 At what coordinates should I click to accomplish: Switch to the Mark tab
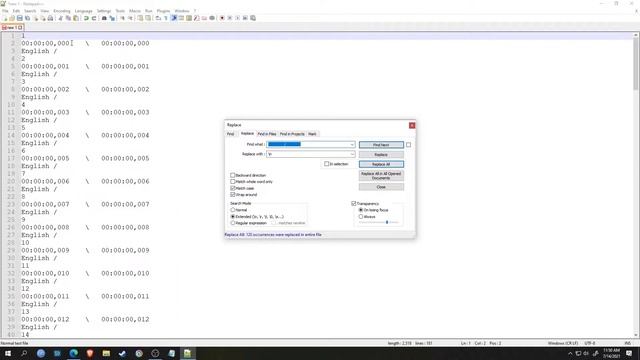(x=312, y=134)
